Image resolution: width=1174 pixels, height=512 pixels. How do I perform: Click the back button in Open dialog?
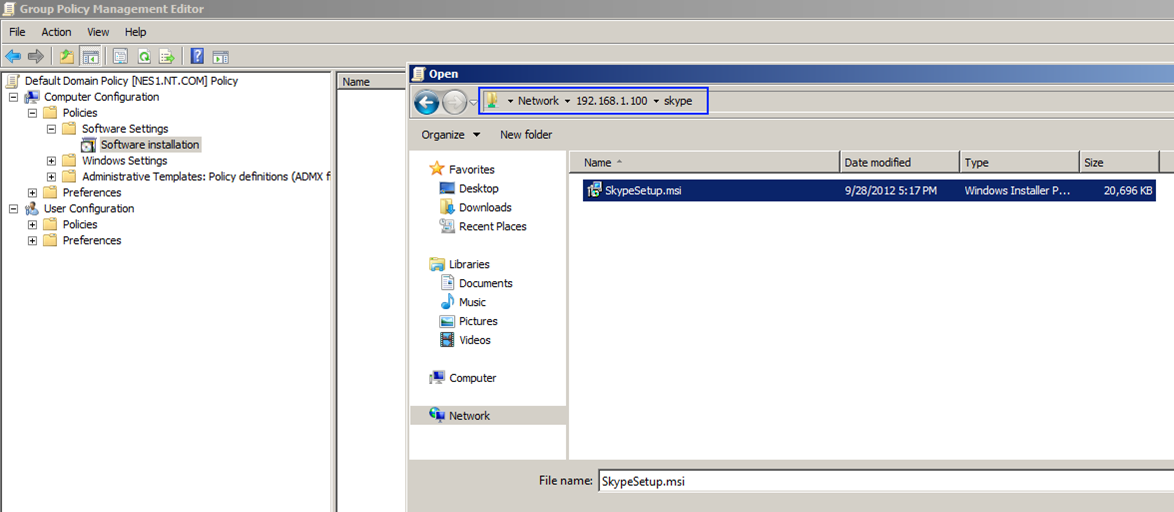point(427,101)
